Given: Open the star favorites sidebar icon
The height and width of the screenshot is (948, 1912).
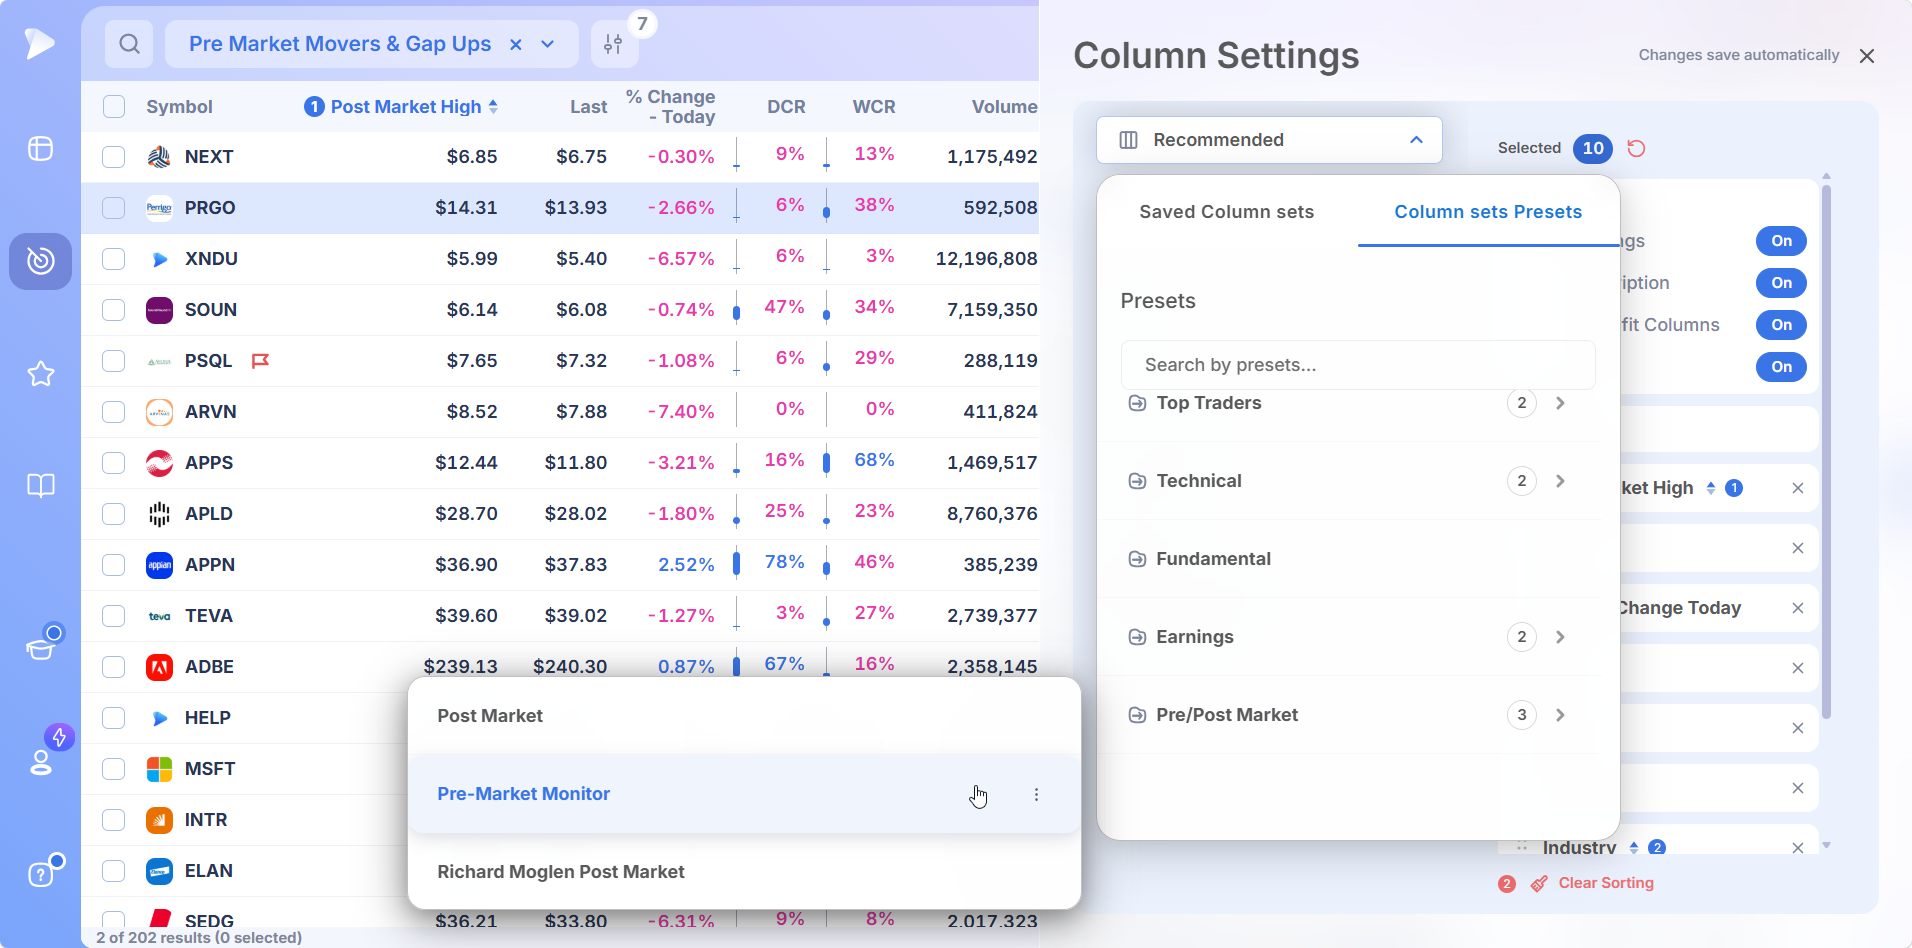Looking at the screenshot, I should pos(40,374).
